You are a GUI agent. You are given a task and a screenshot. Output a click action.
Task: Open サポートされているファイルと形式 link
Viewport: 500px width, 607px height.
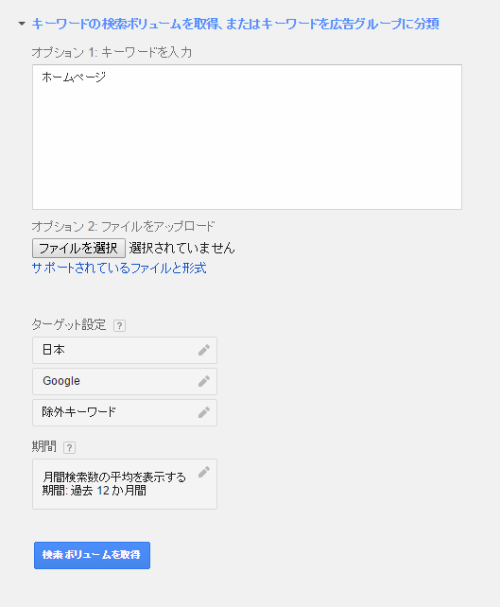(119, 268)
